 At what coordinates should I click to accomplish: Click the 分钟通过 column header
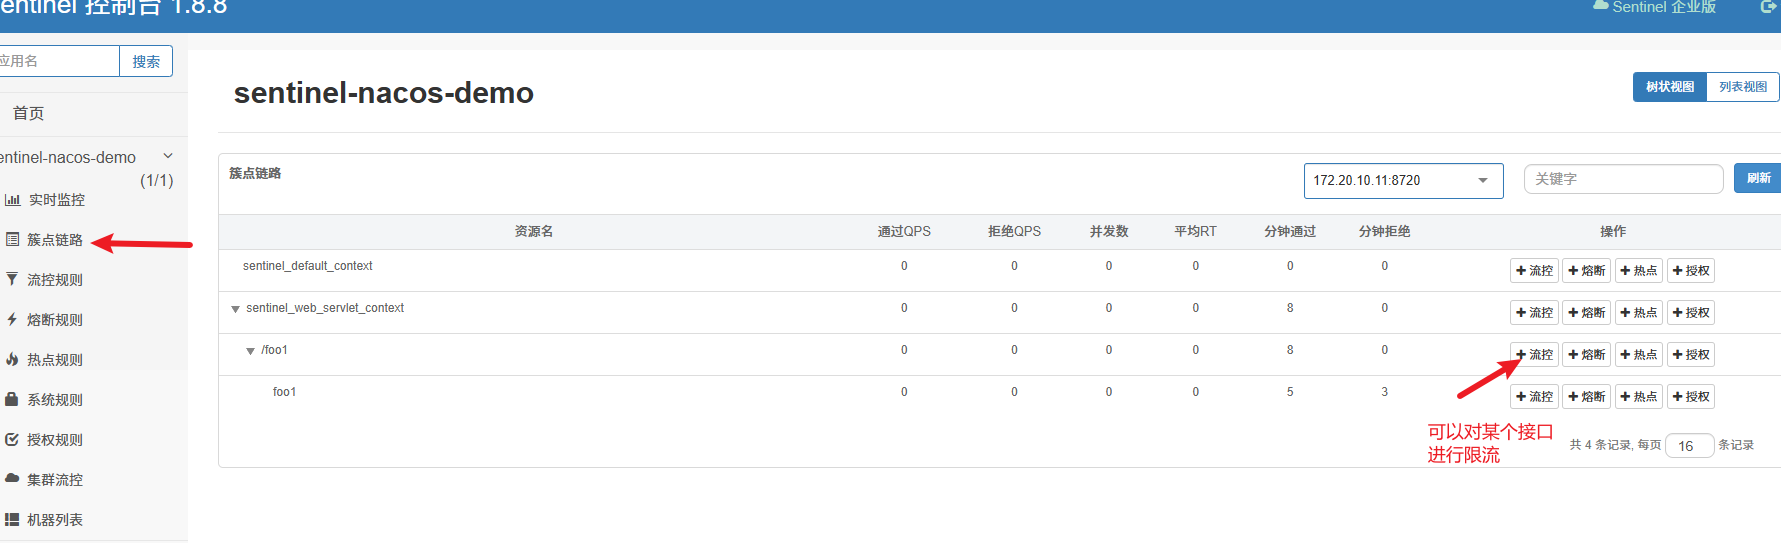coord(1290,232)
